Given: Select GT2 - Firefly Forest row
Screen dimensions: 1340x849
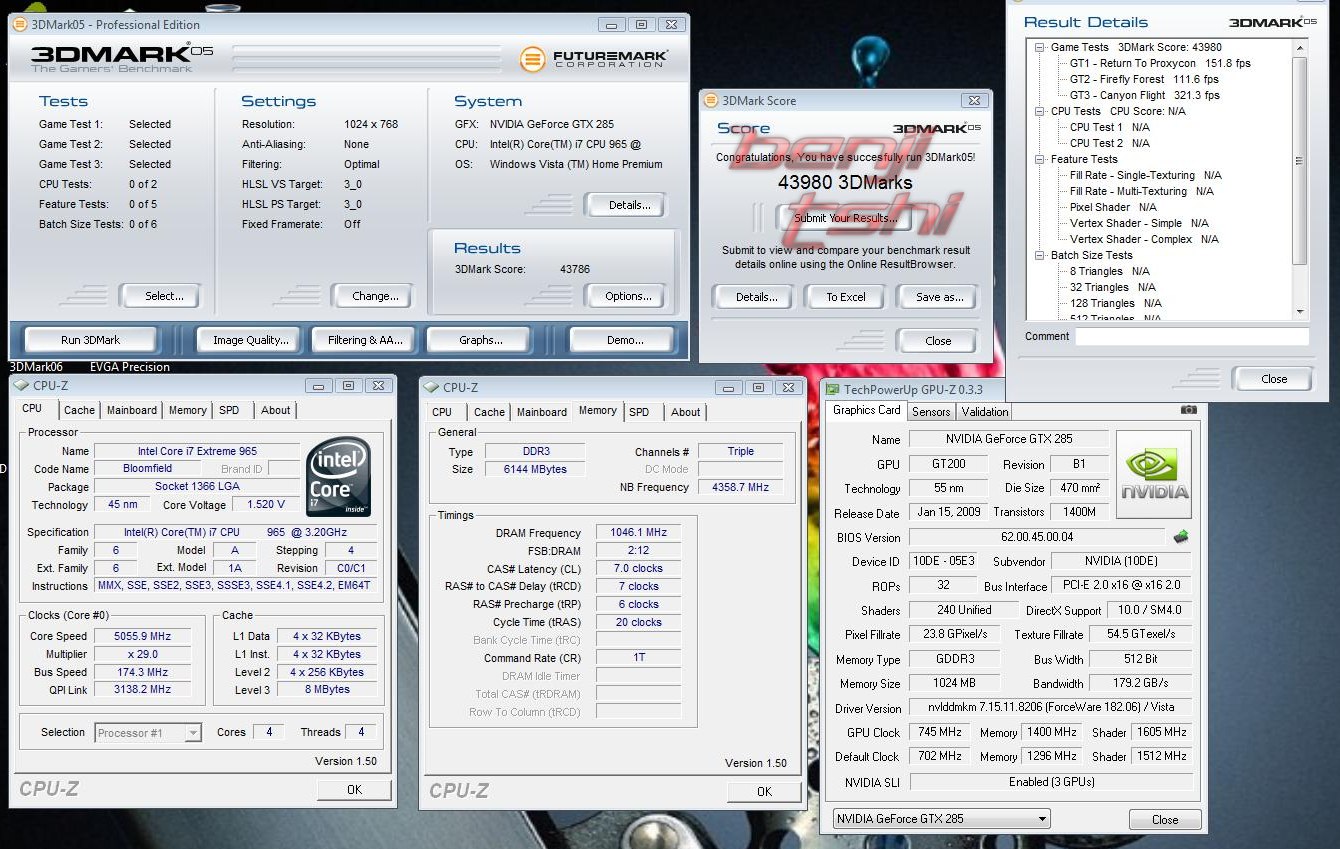Looking at the screenshot, I should tap(1144, 79).
